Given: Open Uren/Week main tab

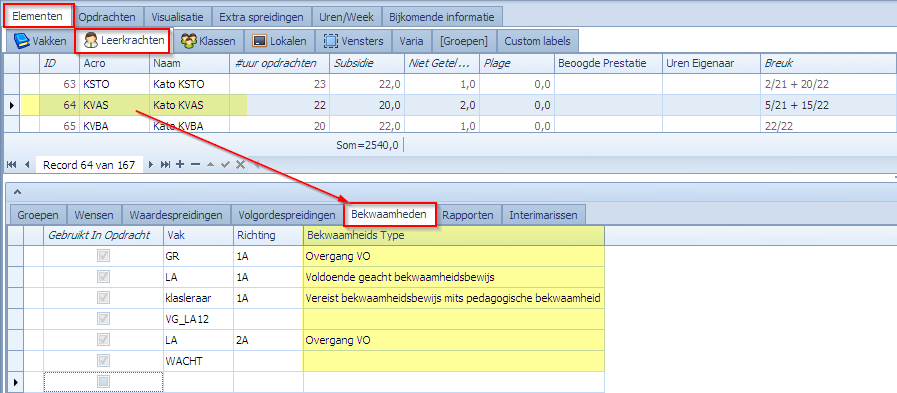Looking at the screenshot, I should [346, 17].
